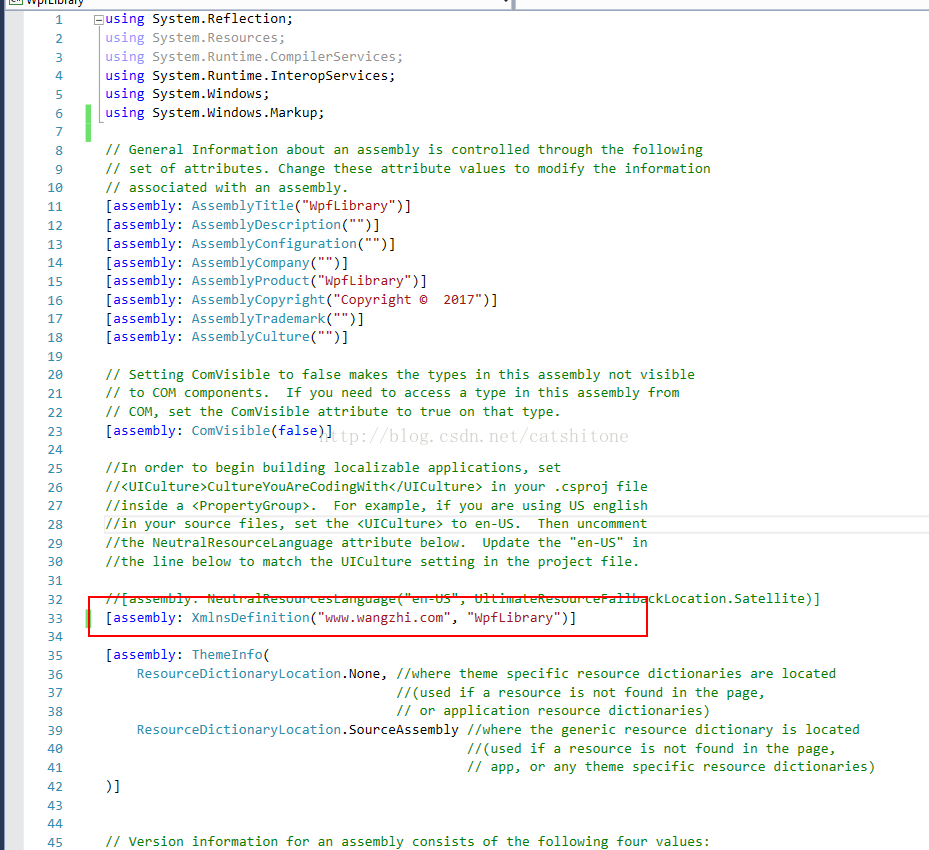Click 'System.Runtime.InteropServices' on line 4
Image resolution: width=929 pixels, height=850 pixels.
pyautogui.click(x=270, y=76)
